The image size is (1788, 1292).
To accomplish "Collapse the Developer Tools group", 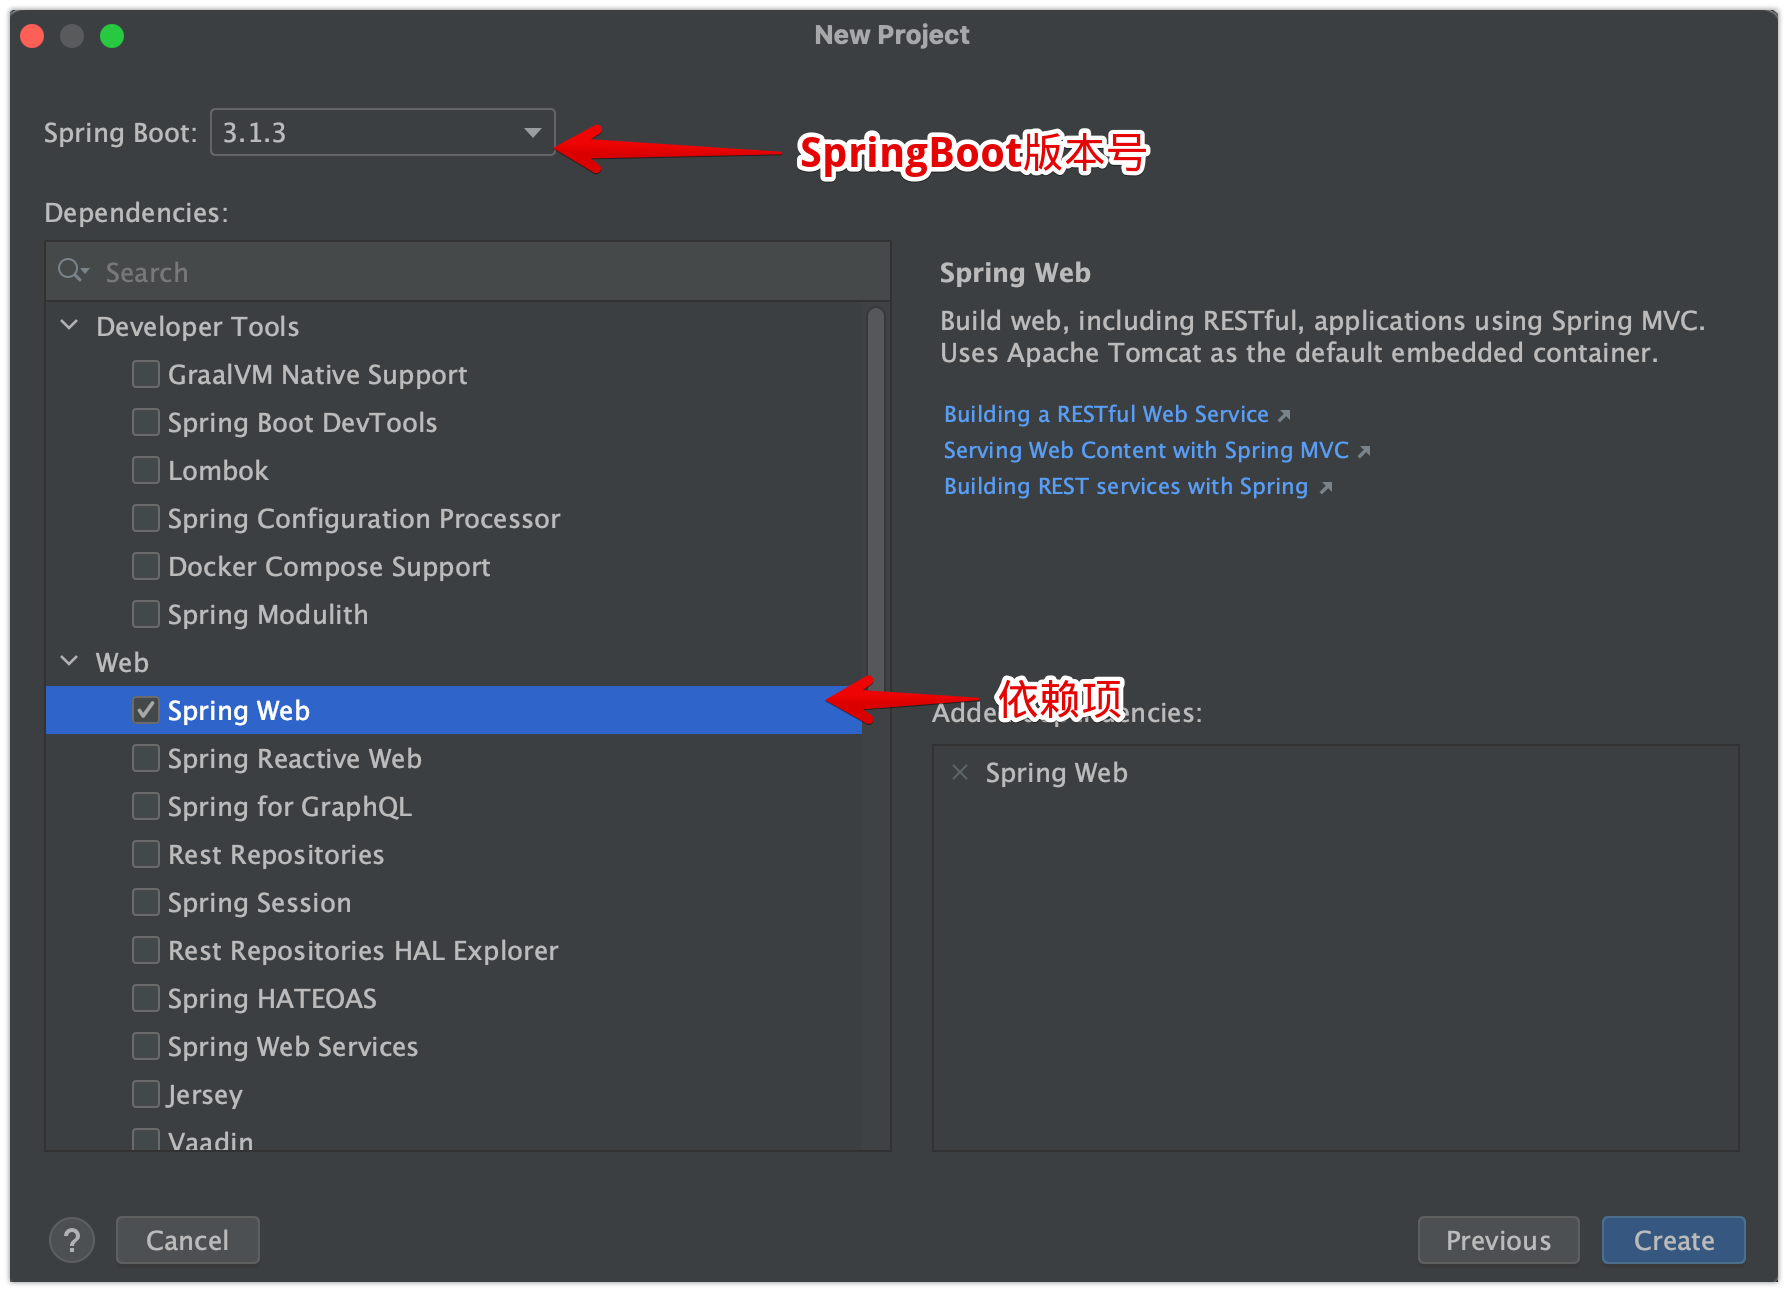I will 70,326.
